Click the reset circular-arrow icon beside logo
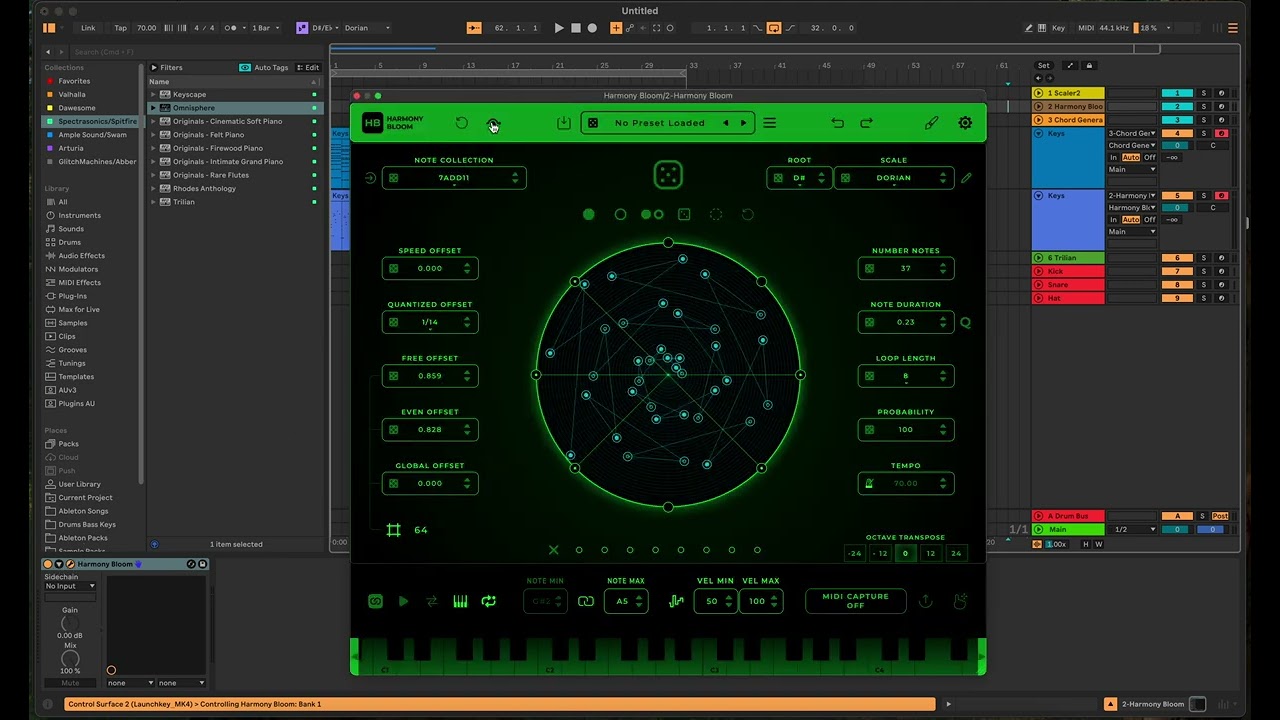The image size is (1280, 720). coord(461,123)
